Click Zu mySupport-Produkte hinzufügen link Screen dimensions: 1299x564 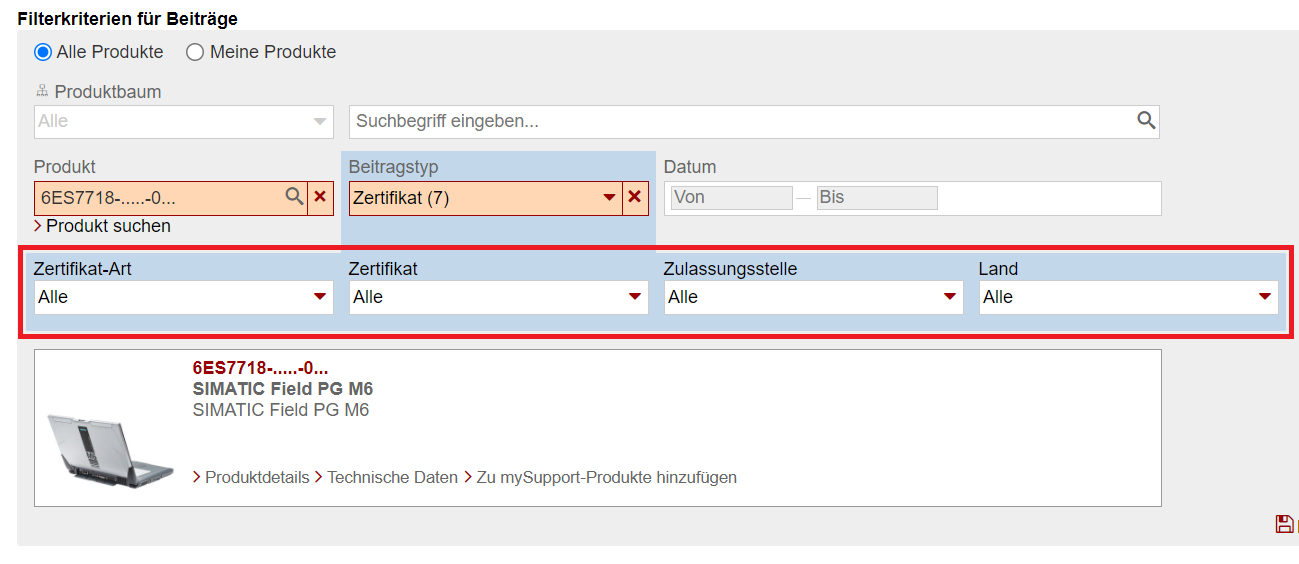tap(606, 478)
